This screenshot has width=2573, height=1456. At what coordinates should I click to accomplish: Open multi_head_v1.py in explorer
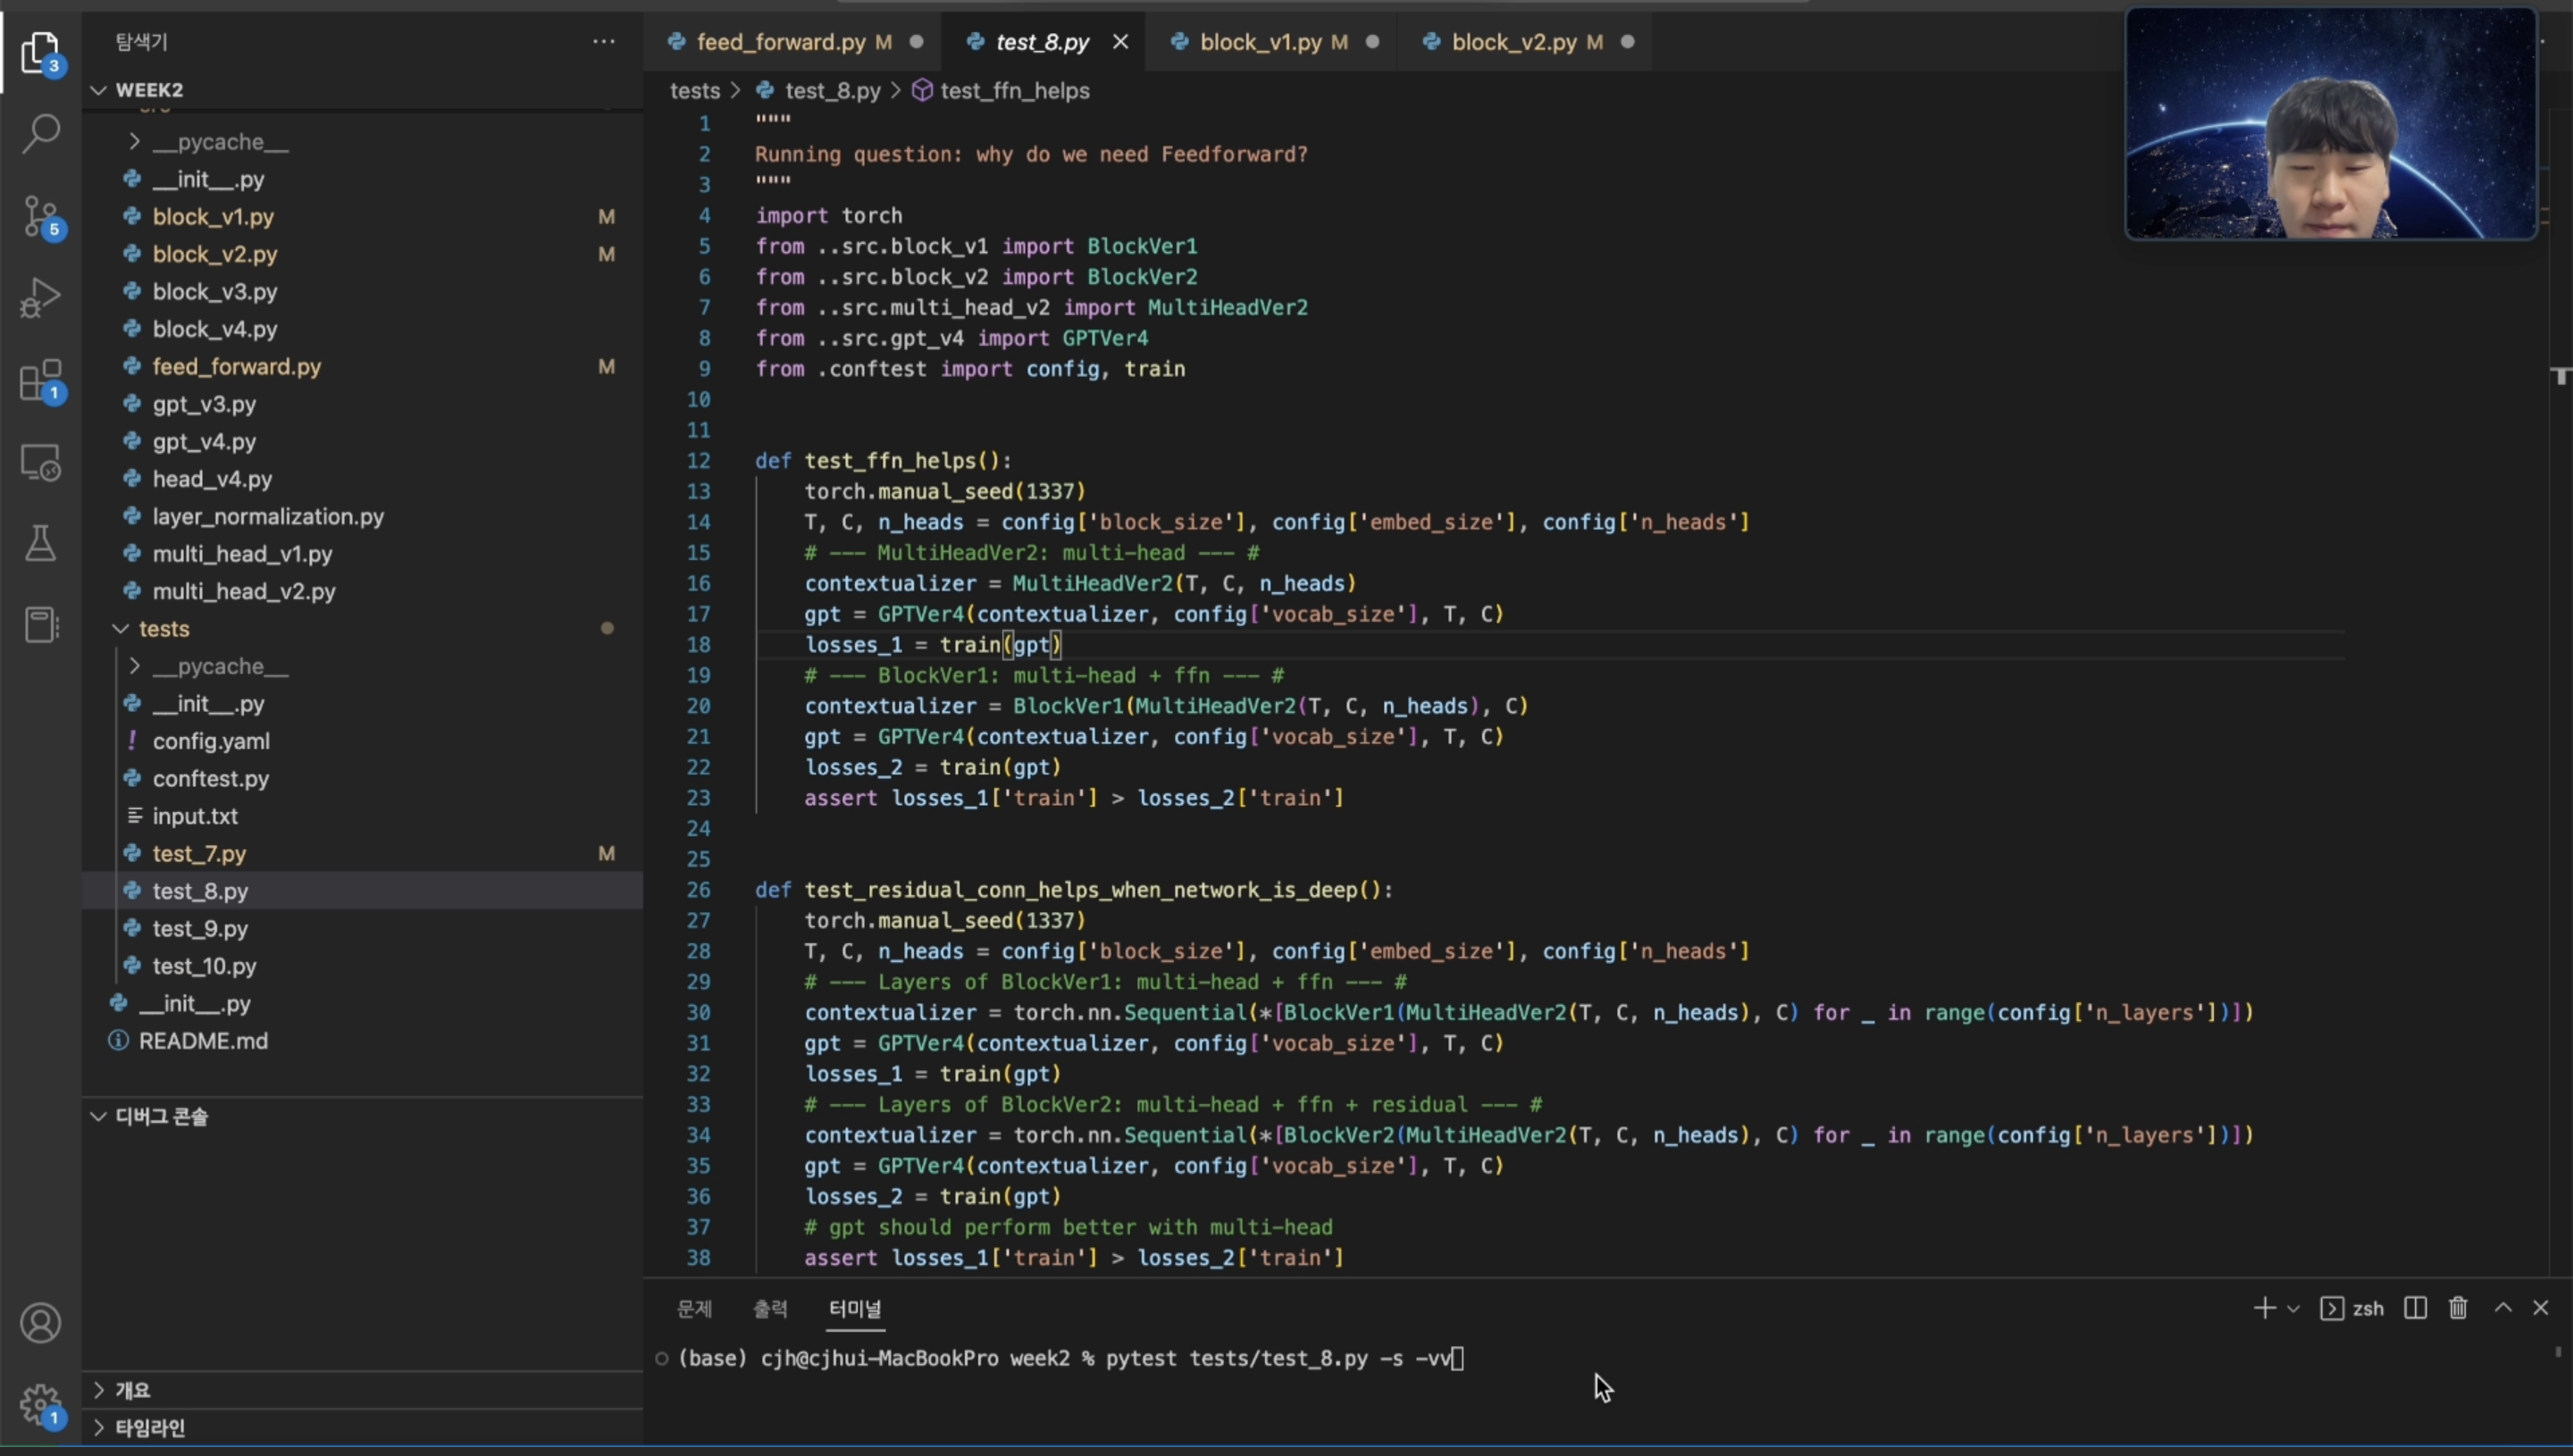(362, 554)
